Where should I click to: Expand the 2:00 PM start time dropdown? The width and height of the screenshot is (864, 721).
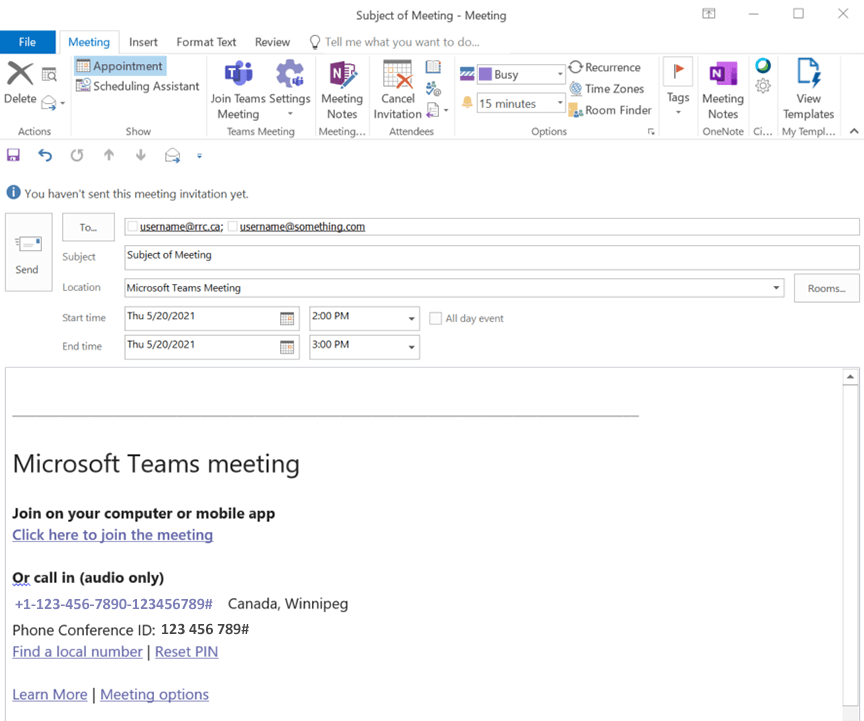411,319
